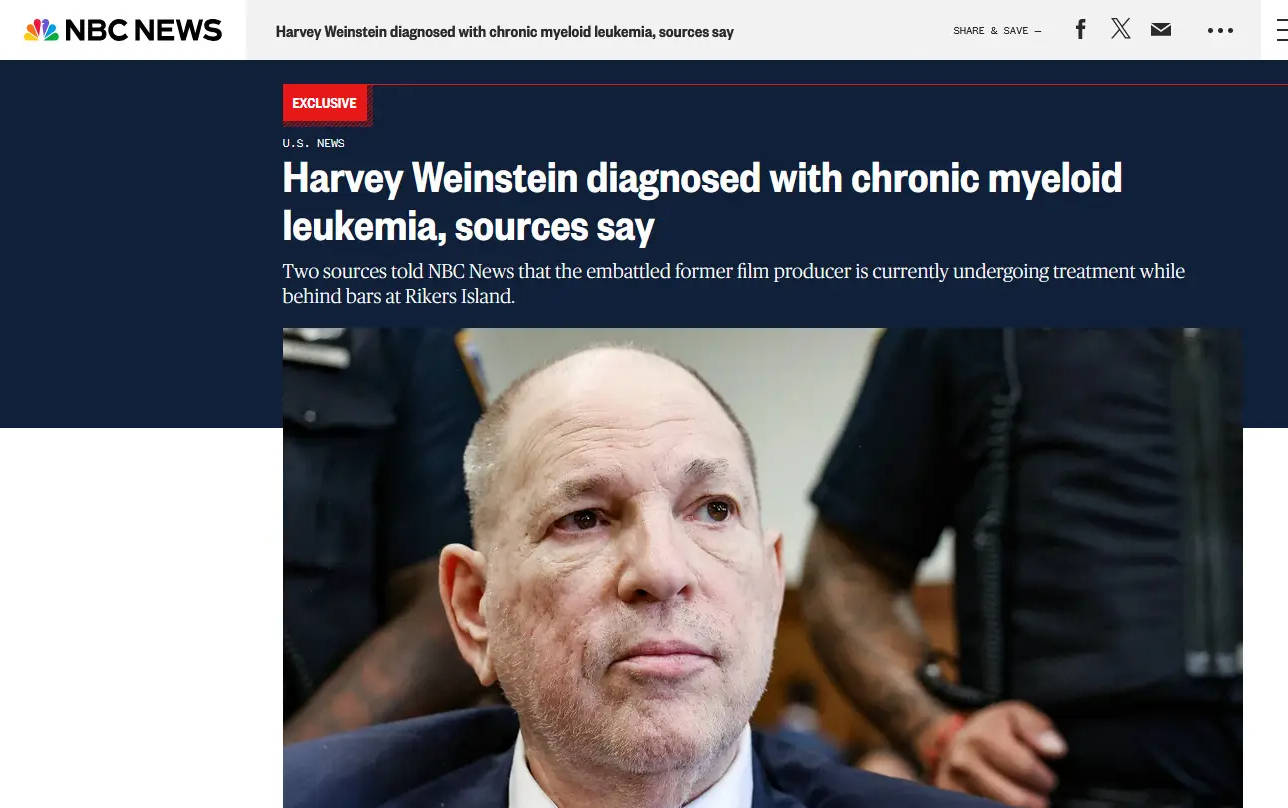The height and width of the screenshot is (808, 1288).
Task: Collapse the share options with the dash
Action: (x=1038, y=31)
